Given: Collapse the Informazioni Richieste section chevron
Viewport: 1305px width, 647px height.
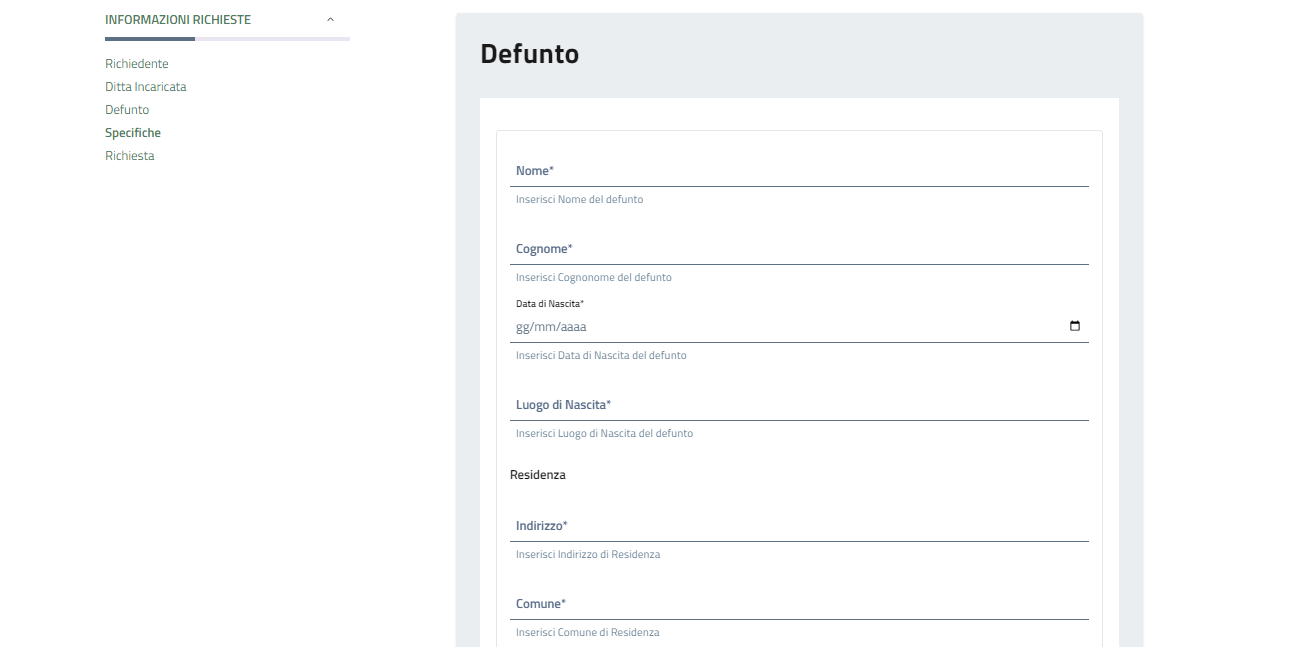Looking at the screenshot, I should pos(331,20).
